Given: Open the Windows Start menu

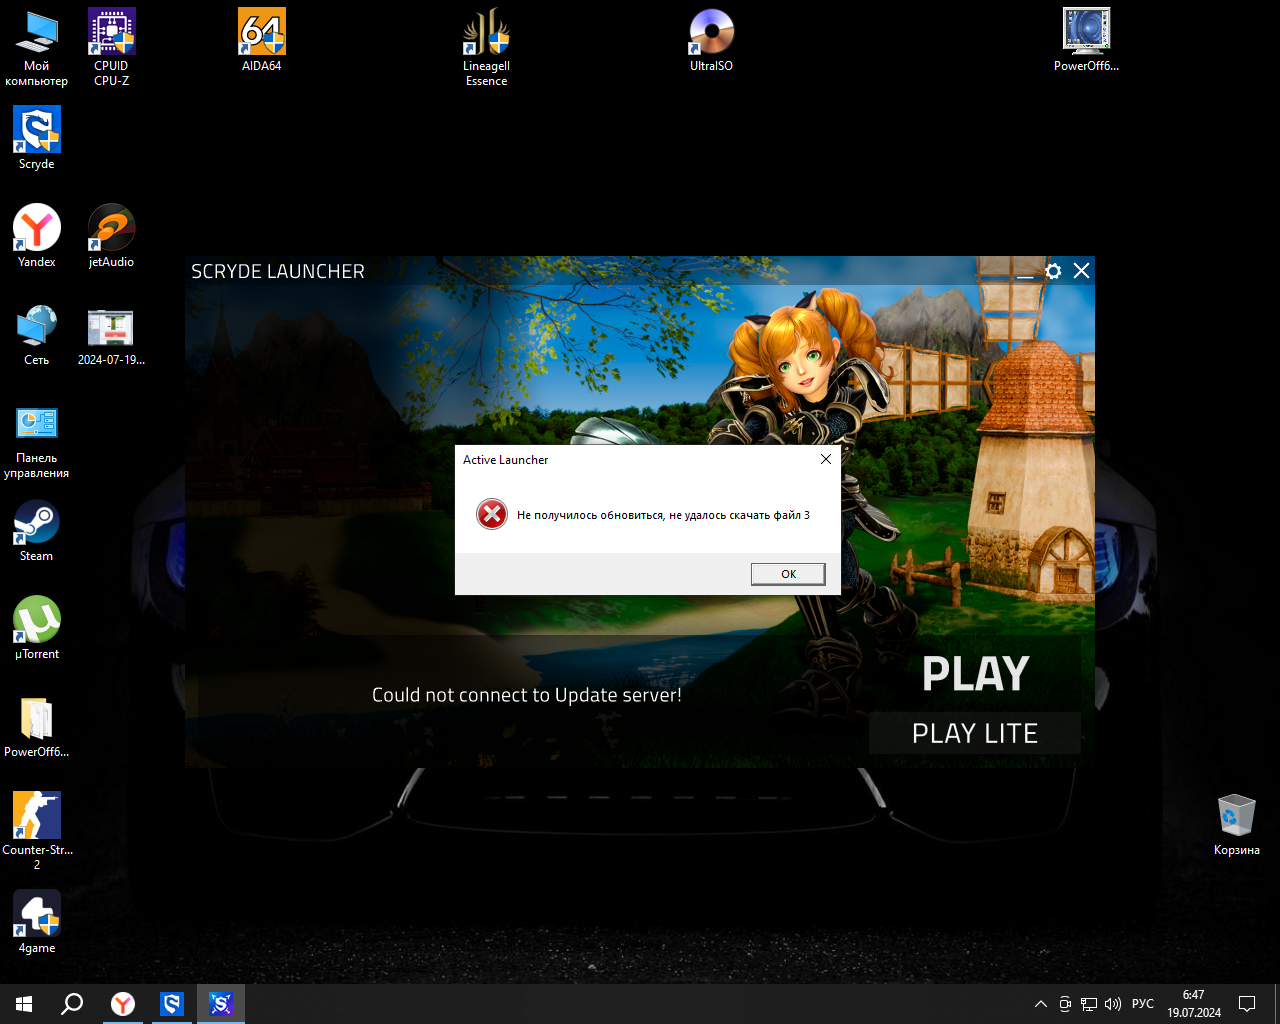Looking at the screenshot, I should point(24,1004).
